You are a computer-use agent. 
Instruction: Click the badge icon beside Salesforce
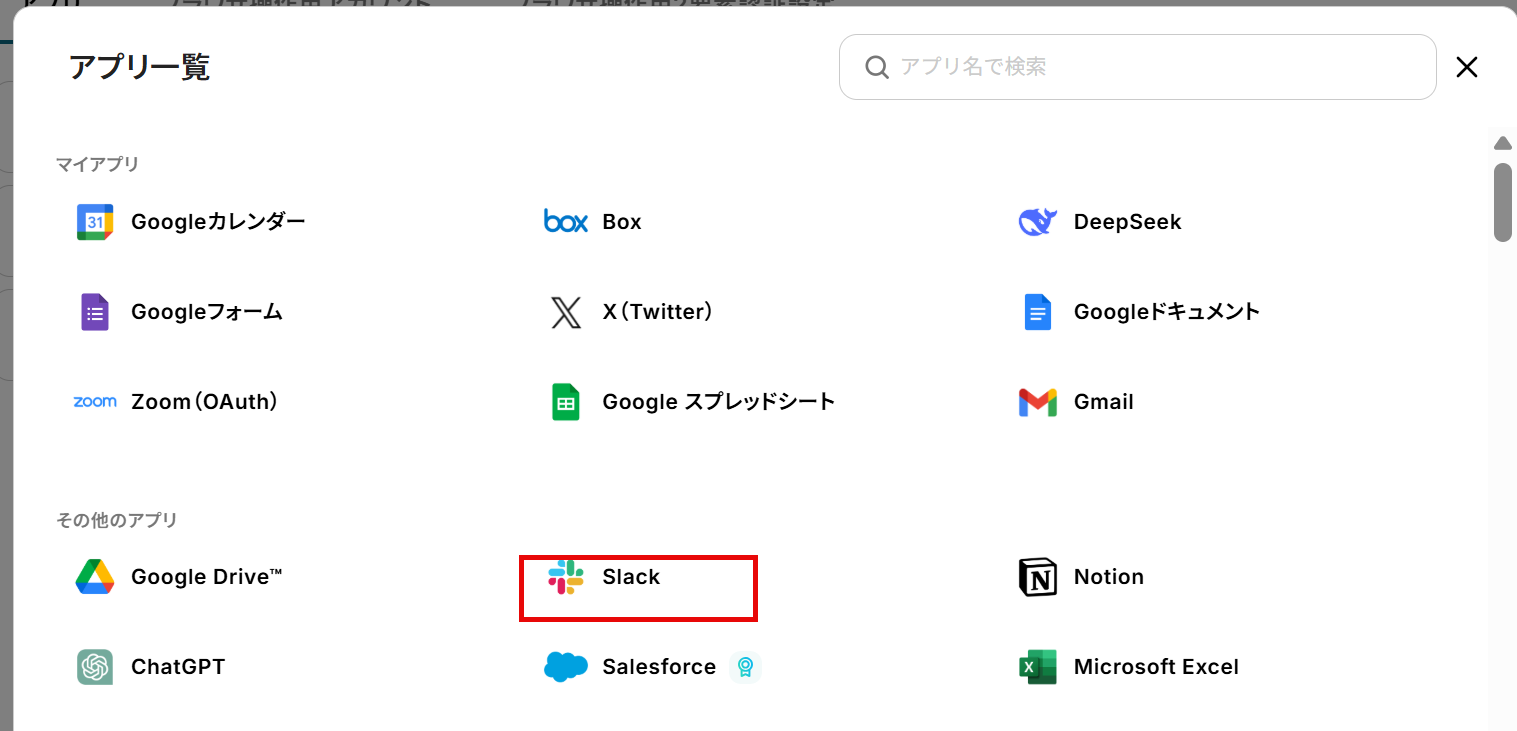[x=745, y=667]
